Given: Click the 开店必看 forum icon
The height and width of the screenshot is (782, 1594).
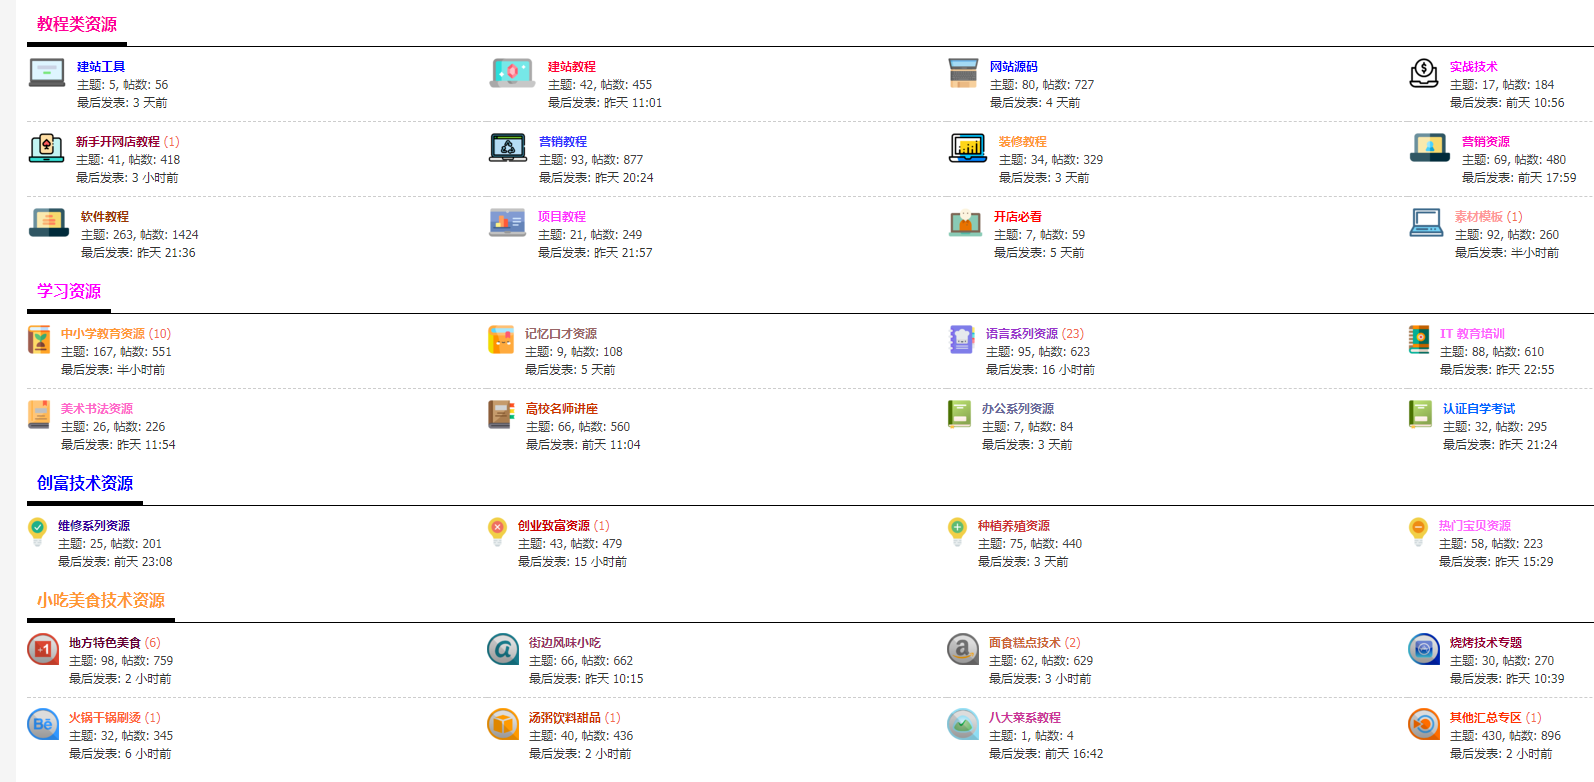Looking at the screenshot, I should coord(965,223).
